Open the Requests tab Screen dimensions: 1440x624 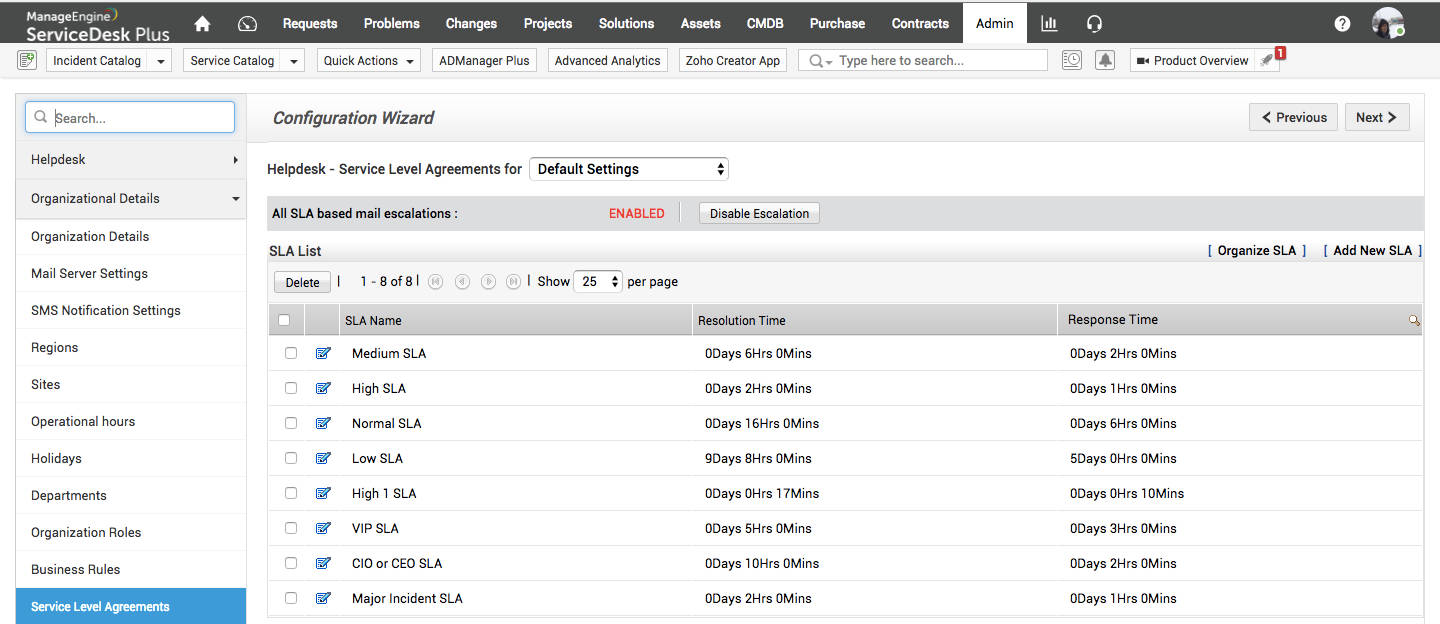(310, 23)
